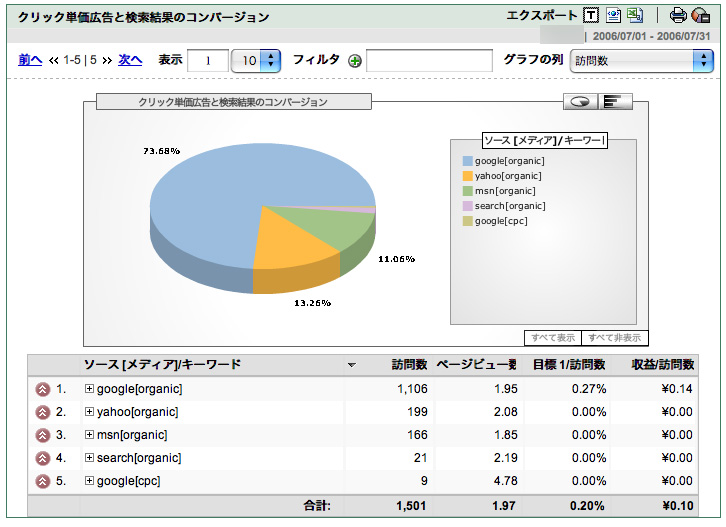Viewport: 726px width, 527px height.
Task: Click すべて表示 to show all series
Action: pos(553,338)
